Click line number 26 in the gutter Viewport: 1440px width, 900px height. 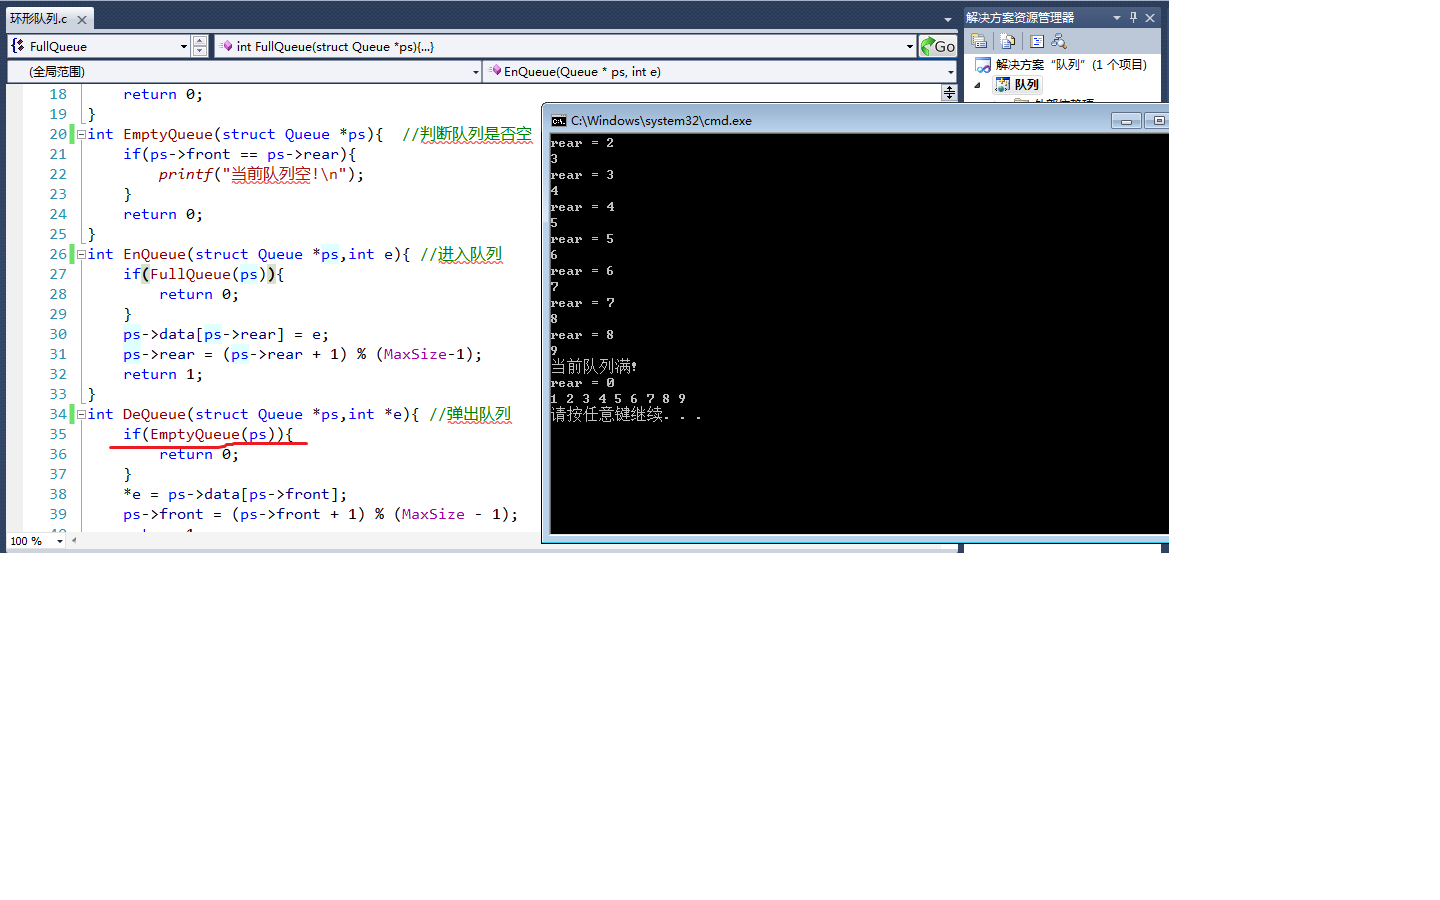(58, 254)
